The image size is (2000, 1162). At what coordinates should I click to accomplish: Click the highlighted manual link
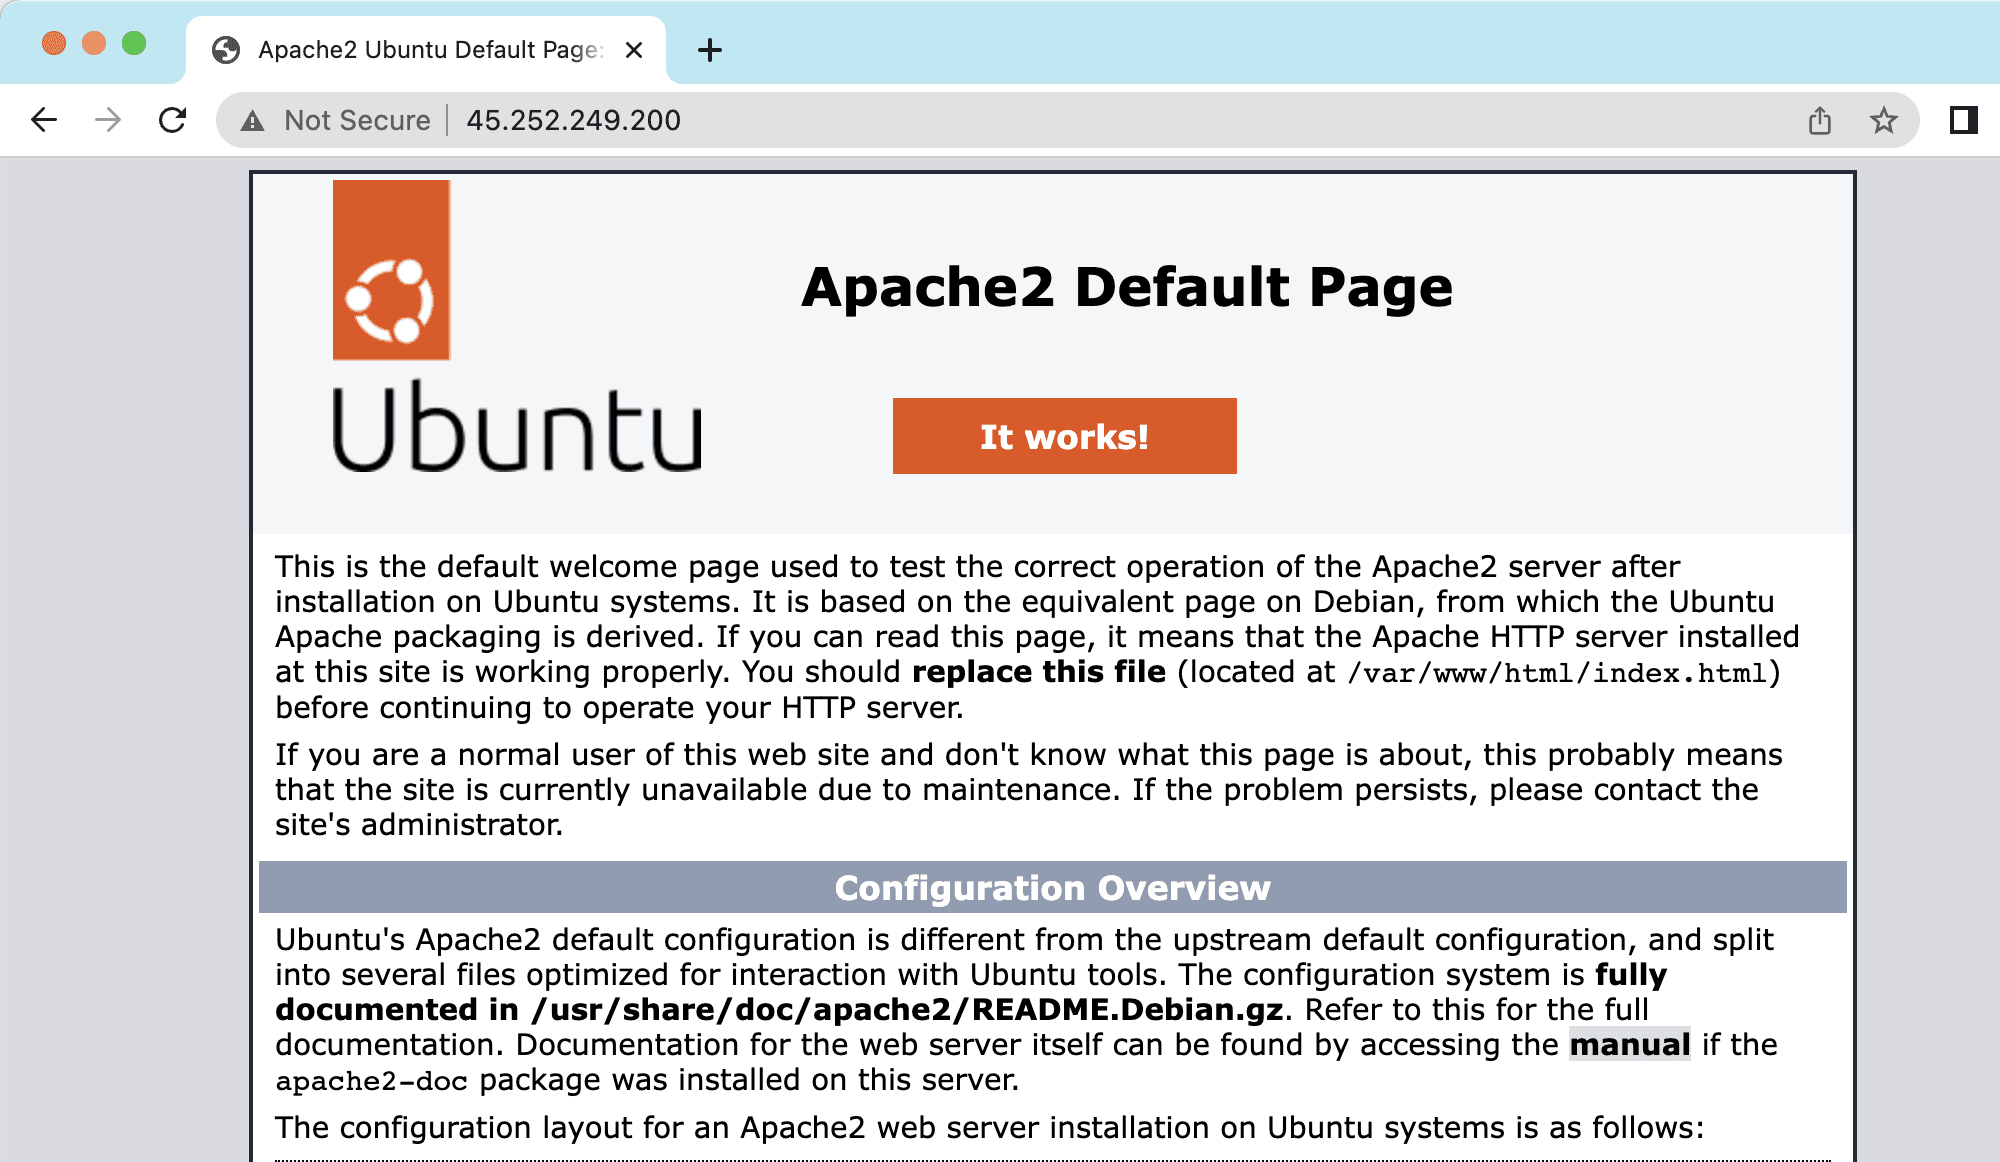tap(1629, 1045)
